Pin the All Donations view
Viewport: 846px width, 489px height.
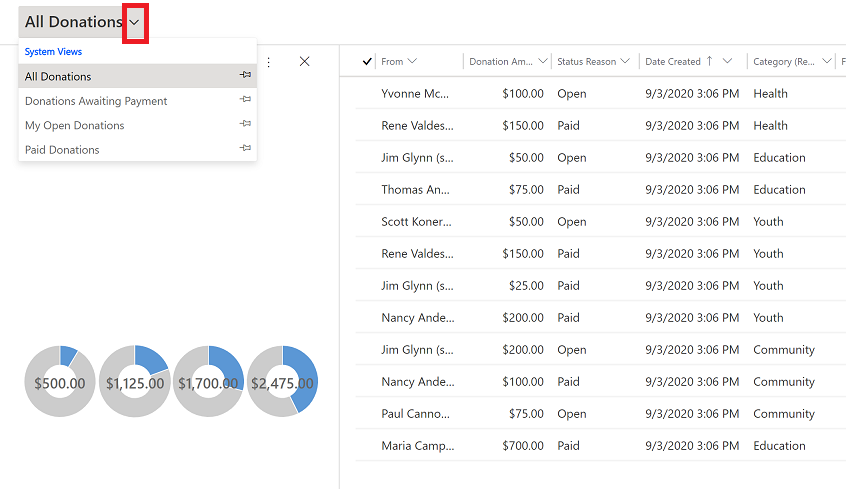click(x=245, y=74)
